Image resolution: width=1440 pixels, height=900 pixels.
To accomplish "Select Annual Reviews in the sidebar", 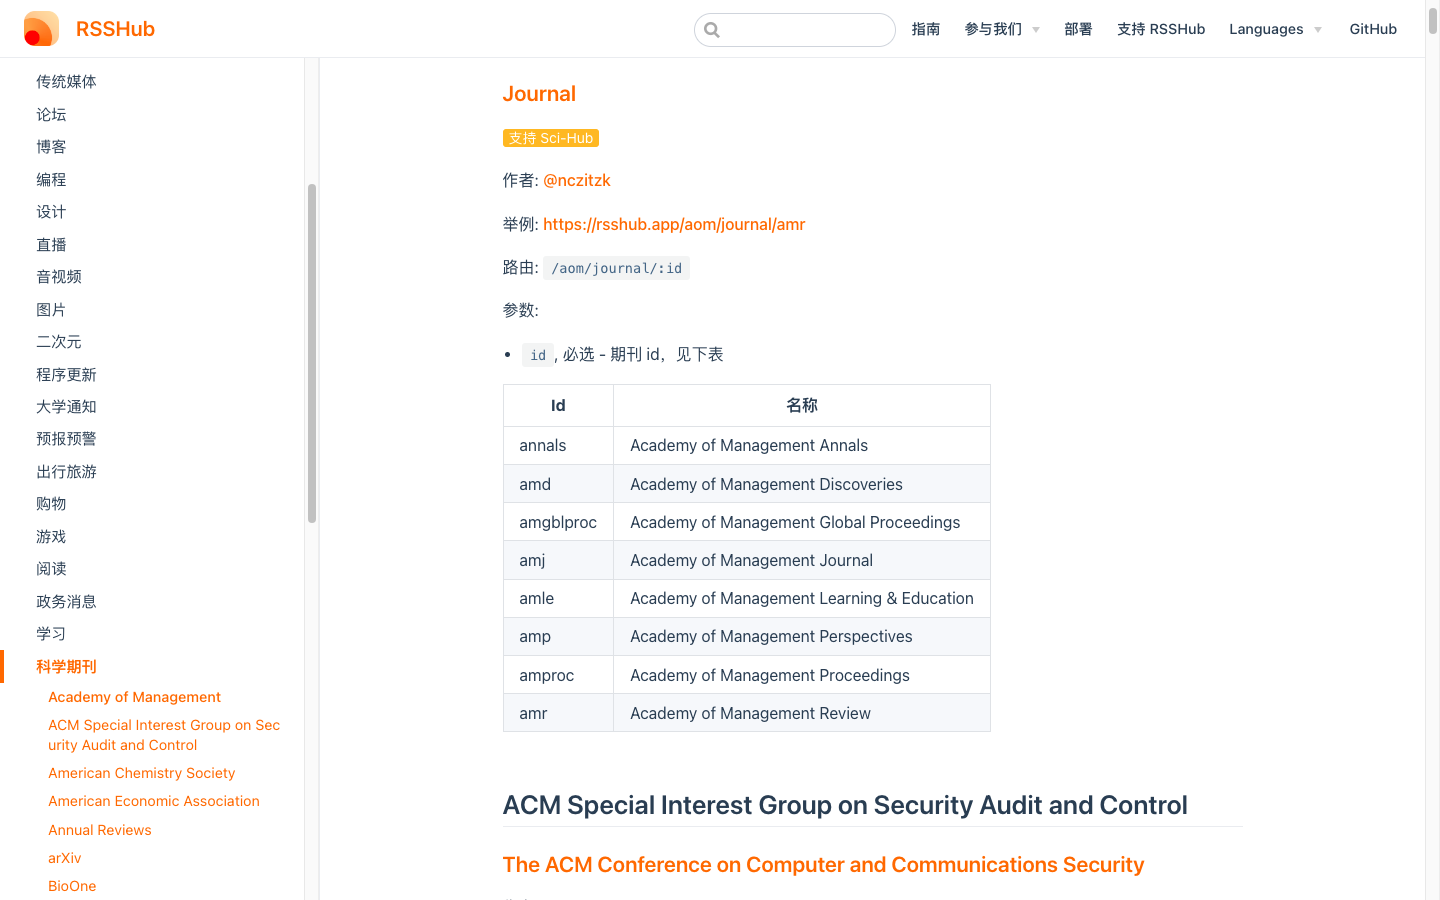I will pos(99,829).
